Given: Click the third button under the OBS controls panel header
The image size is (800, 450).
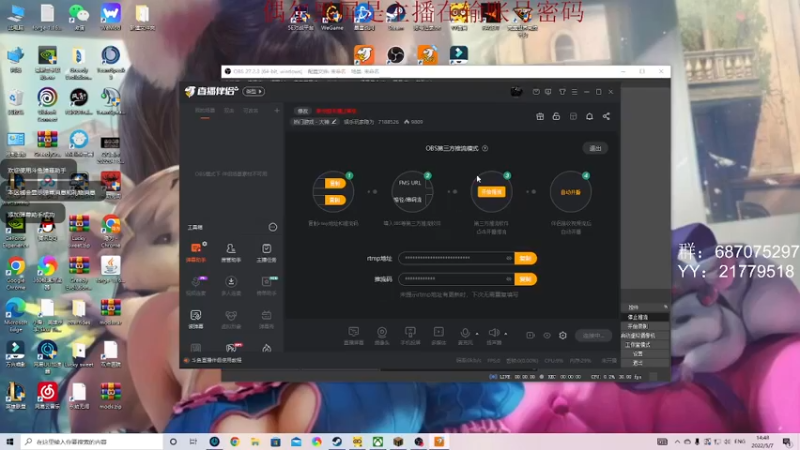Looking at the screenshot, I should [638, 336].
